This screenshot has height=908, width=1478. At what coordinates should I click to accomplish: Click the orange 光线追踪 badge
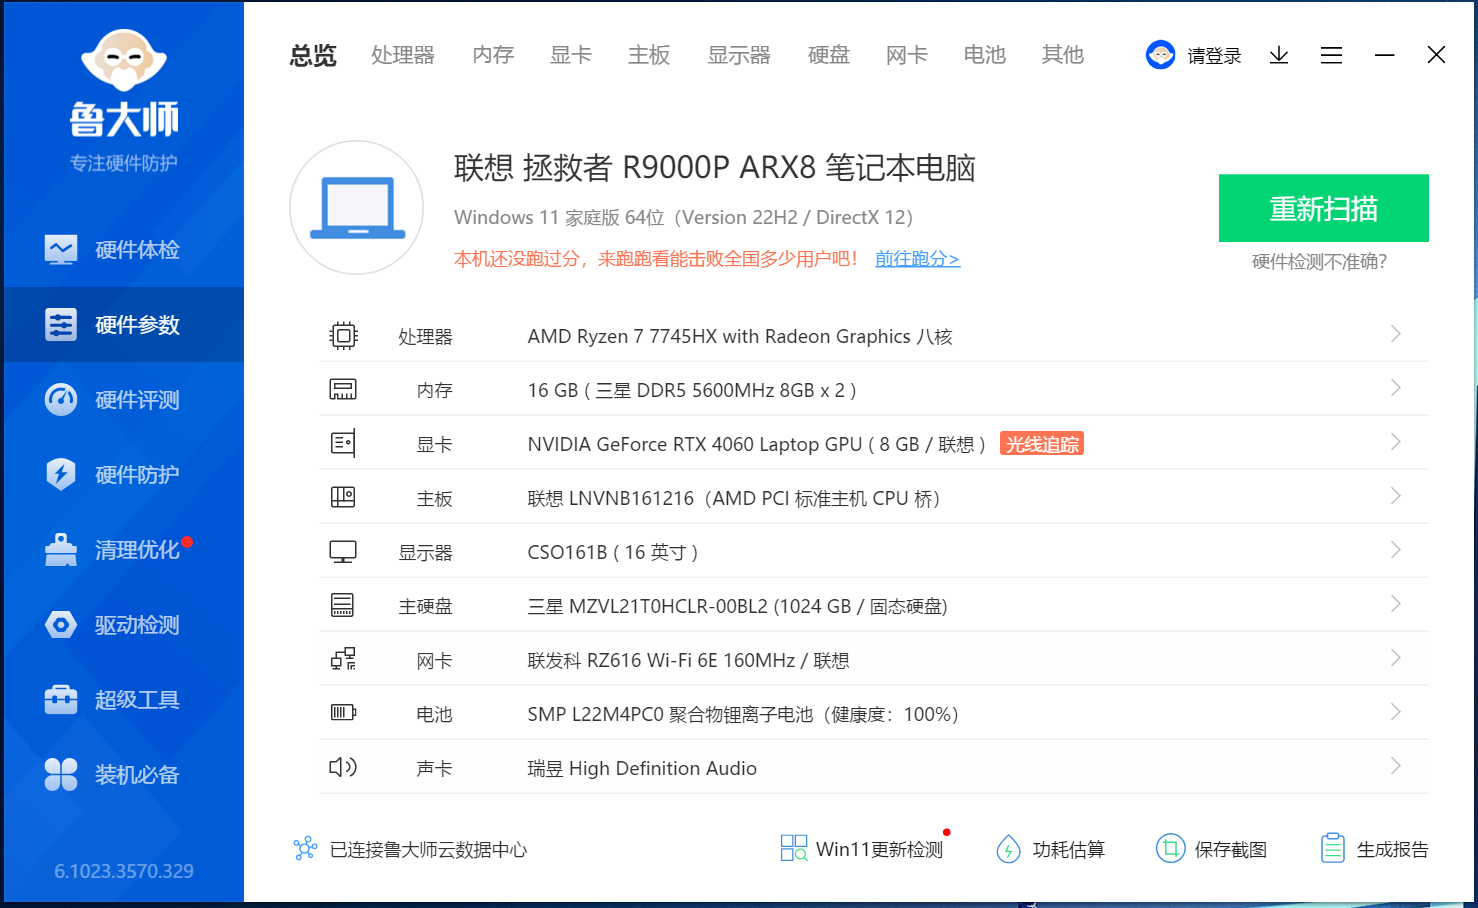click(x=1042, y=444)
